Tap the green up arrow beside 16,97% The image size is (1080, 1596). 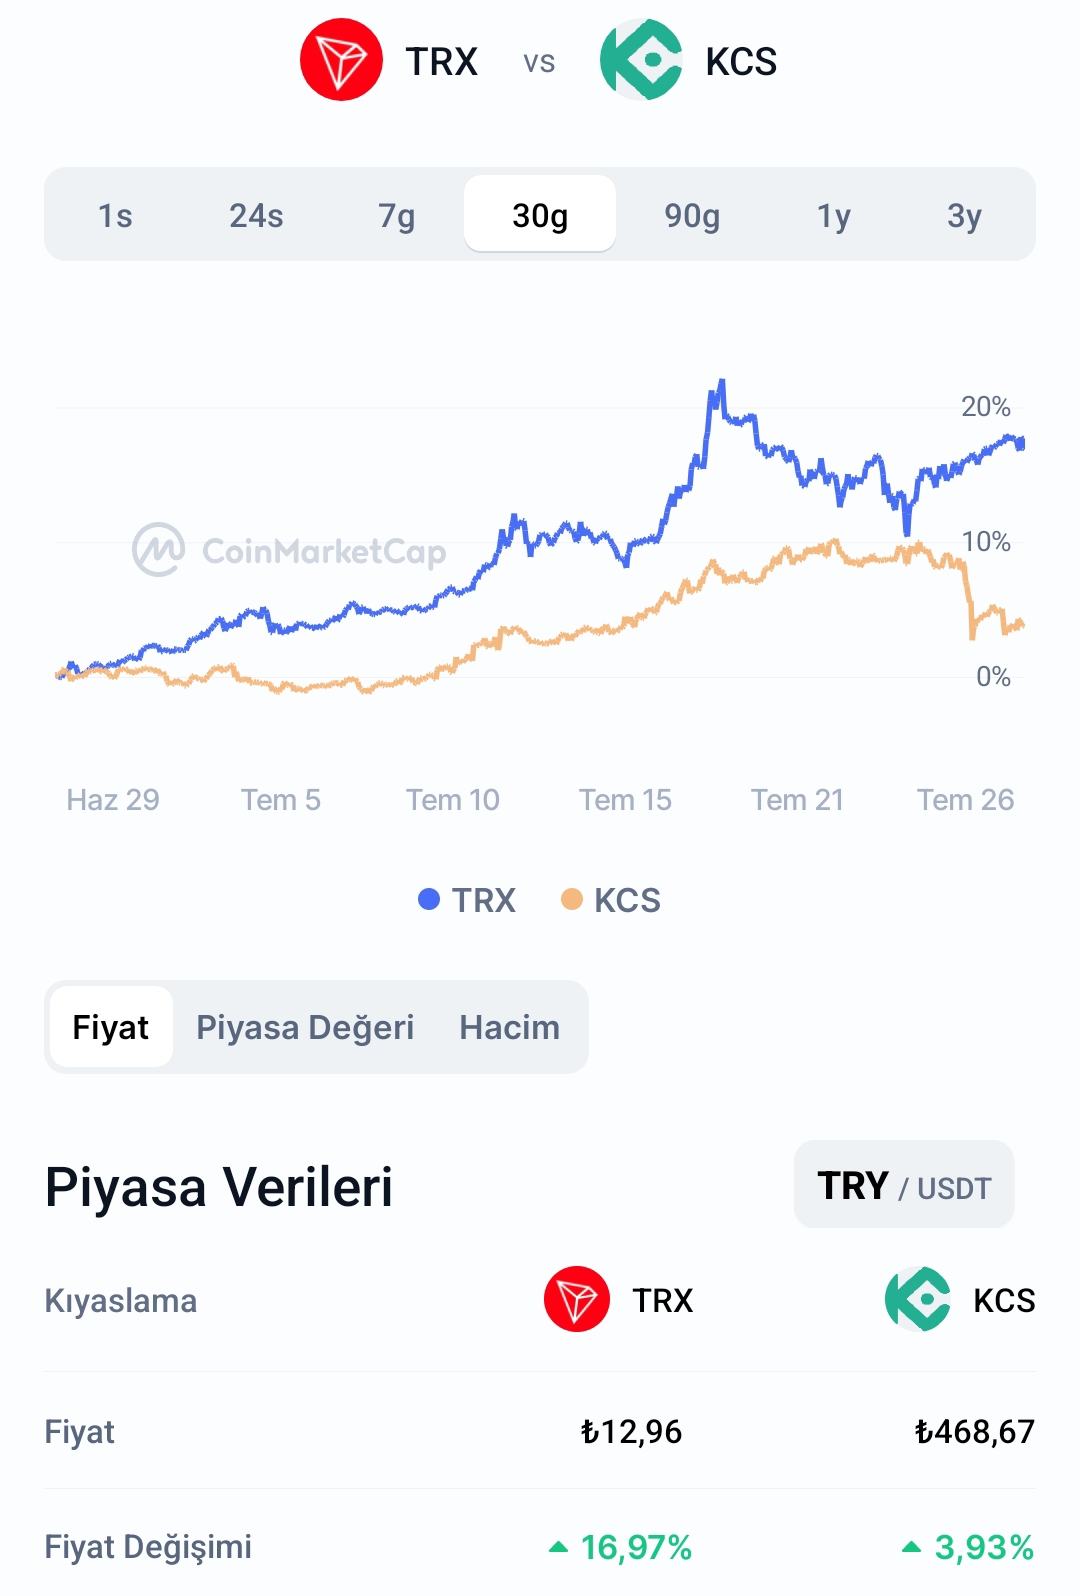(559, 1547)
